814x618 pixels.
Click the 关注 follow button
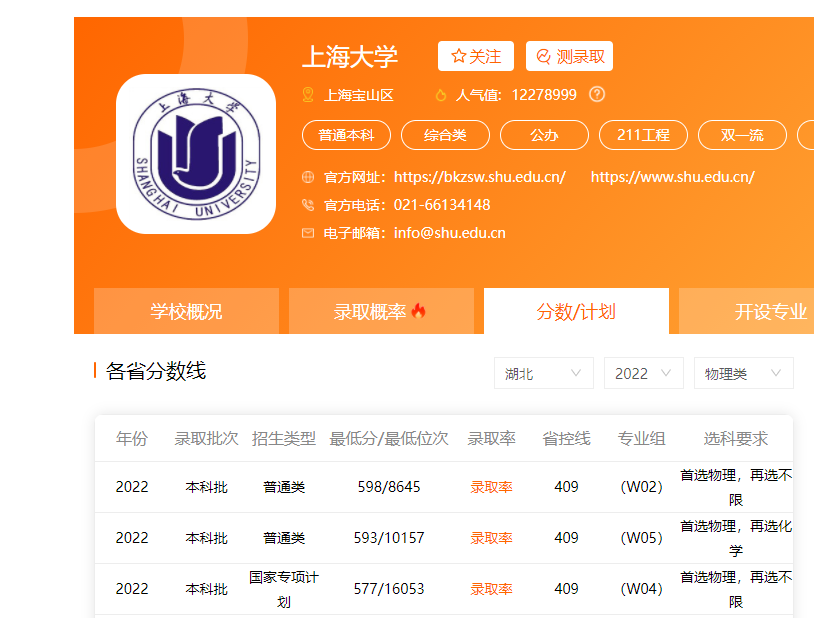click(x=476, y=56)
